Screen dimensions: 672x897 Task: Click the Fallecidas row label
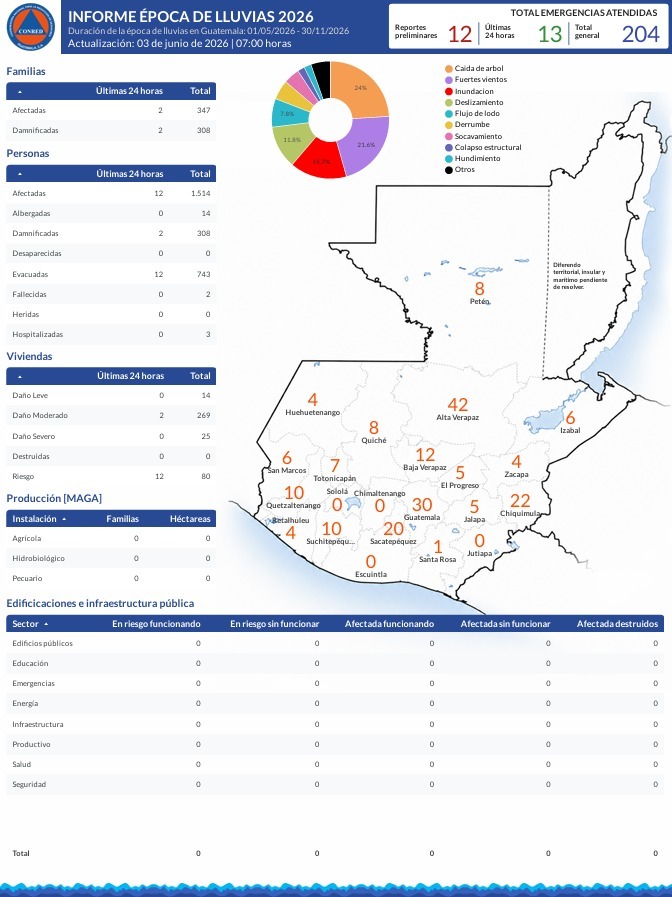point(30,295)
